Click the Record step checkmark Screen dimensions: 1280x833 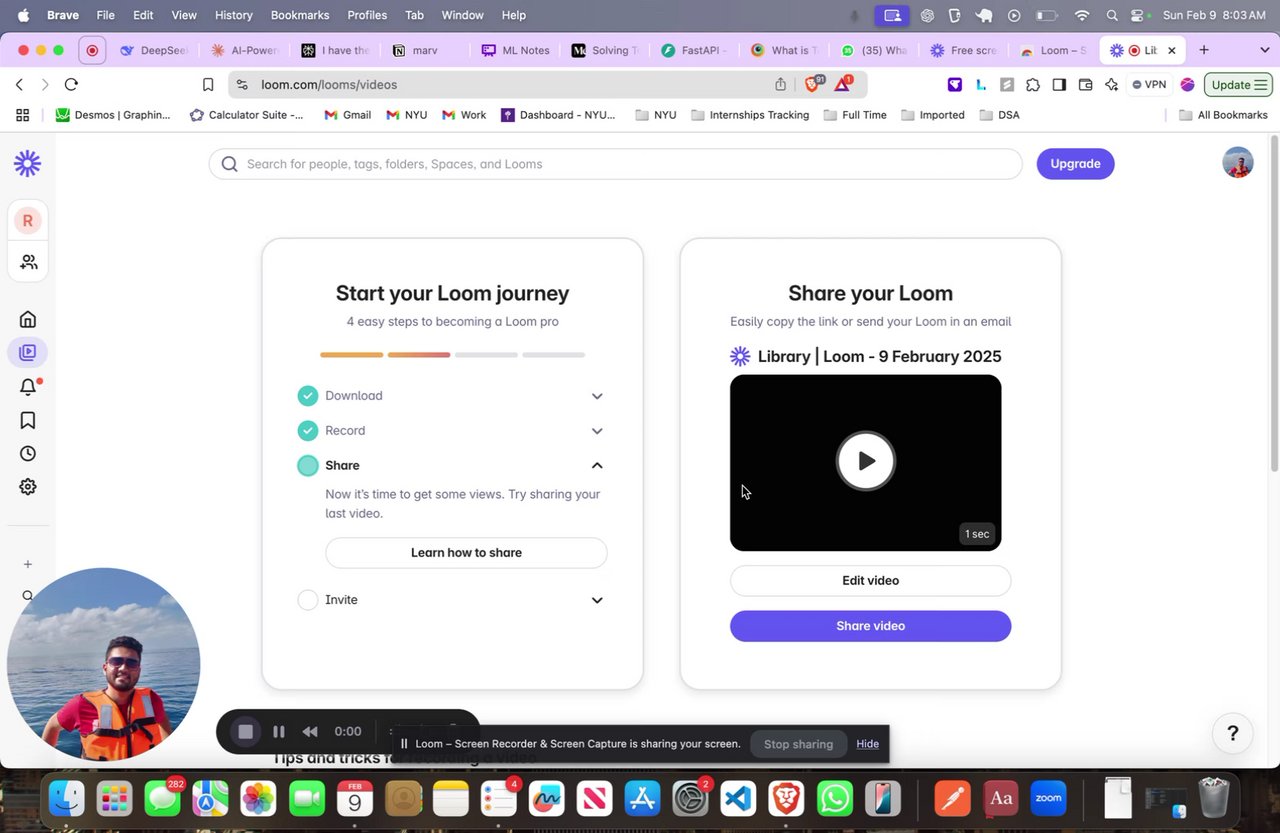tap(308, 431)
